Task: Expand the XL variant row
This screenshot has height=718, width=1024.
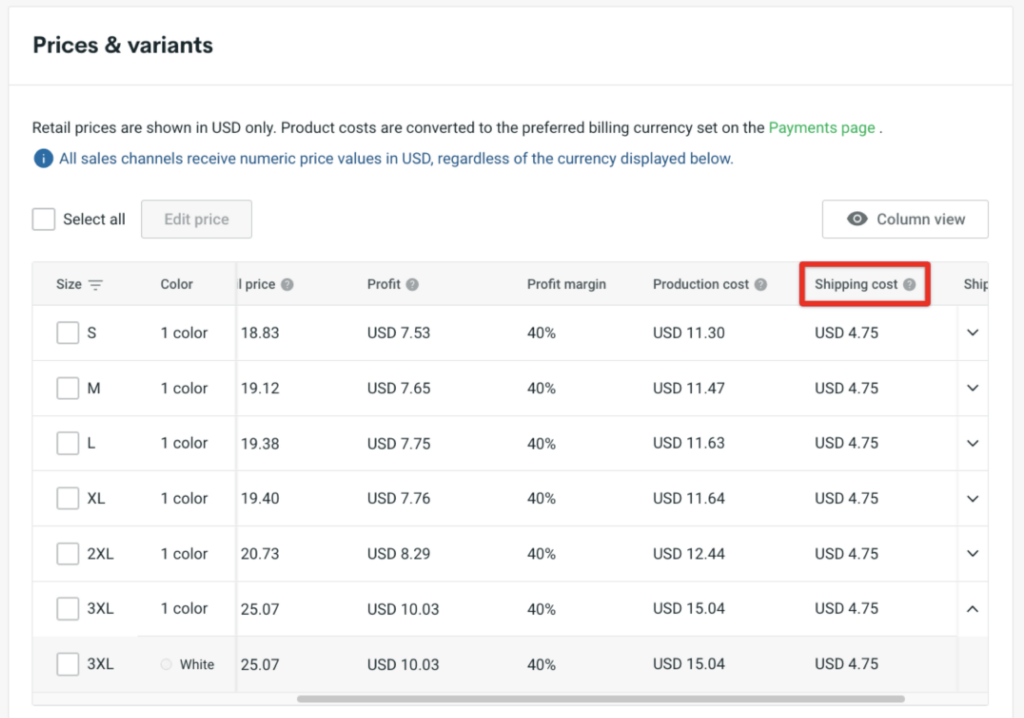Action: (971, 498)
